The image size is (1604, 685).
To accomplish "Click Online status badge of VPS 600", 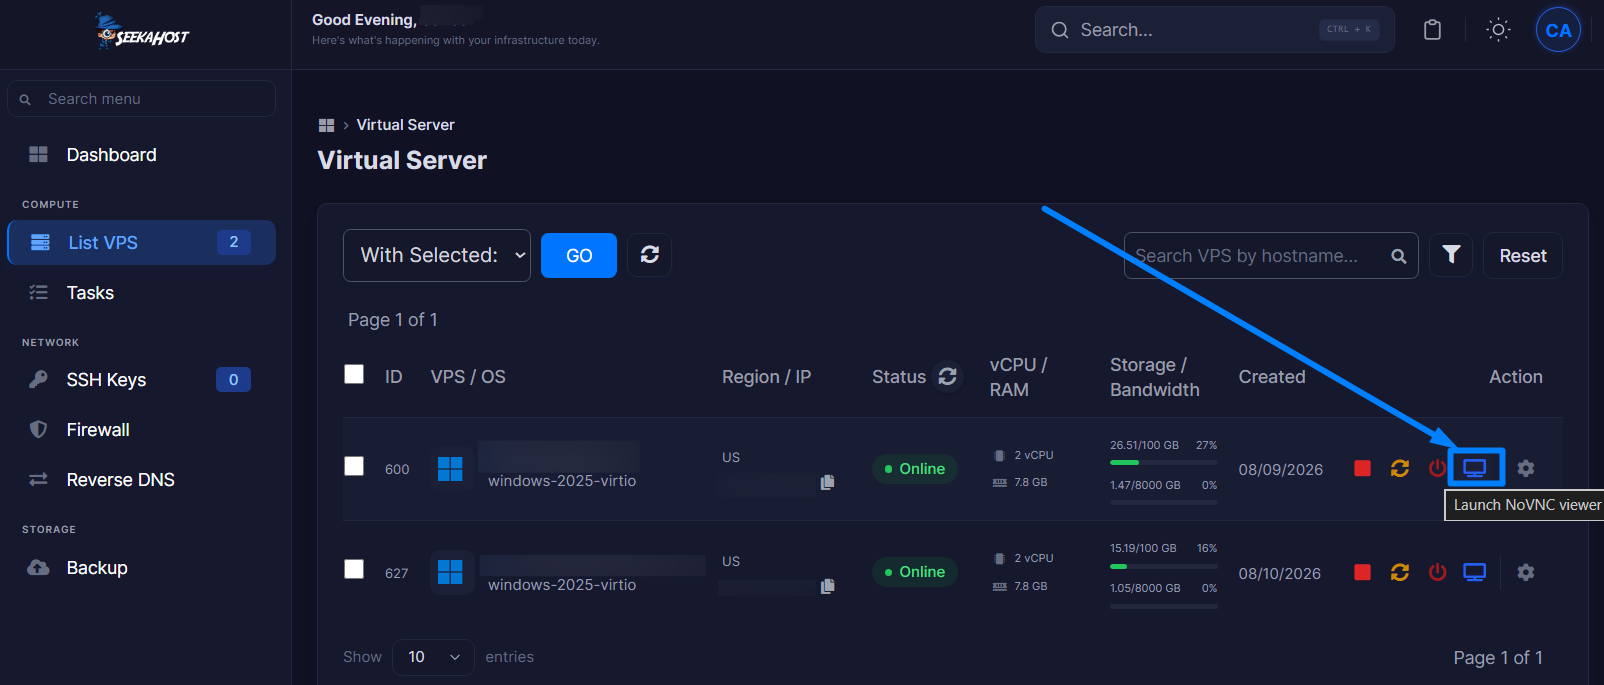I will coord(915,469).
